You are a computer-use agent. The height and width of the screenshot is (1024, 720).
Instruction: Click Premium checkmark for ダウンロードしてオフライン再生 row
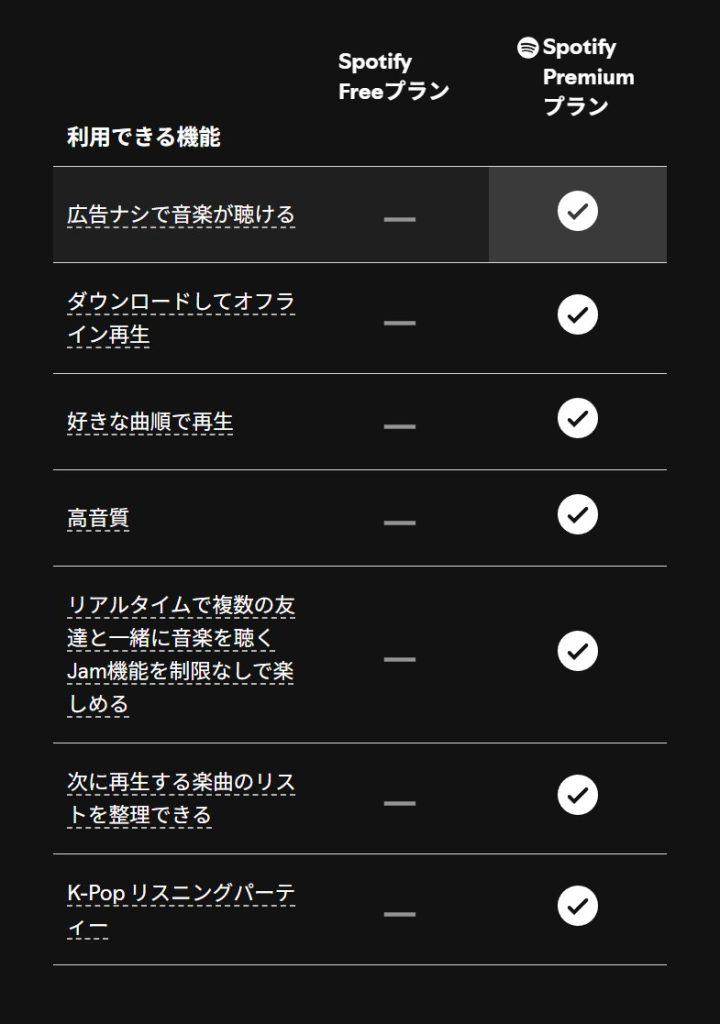coord(578,315)
